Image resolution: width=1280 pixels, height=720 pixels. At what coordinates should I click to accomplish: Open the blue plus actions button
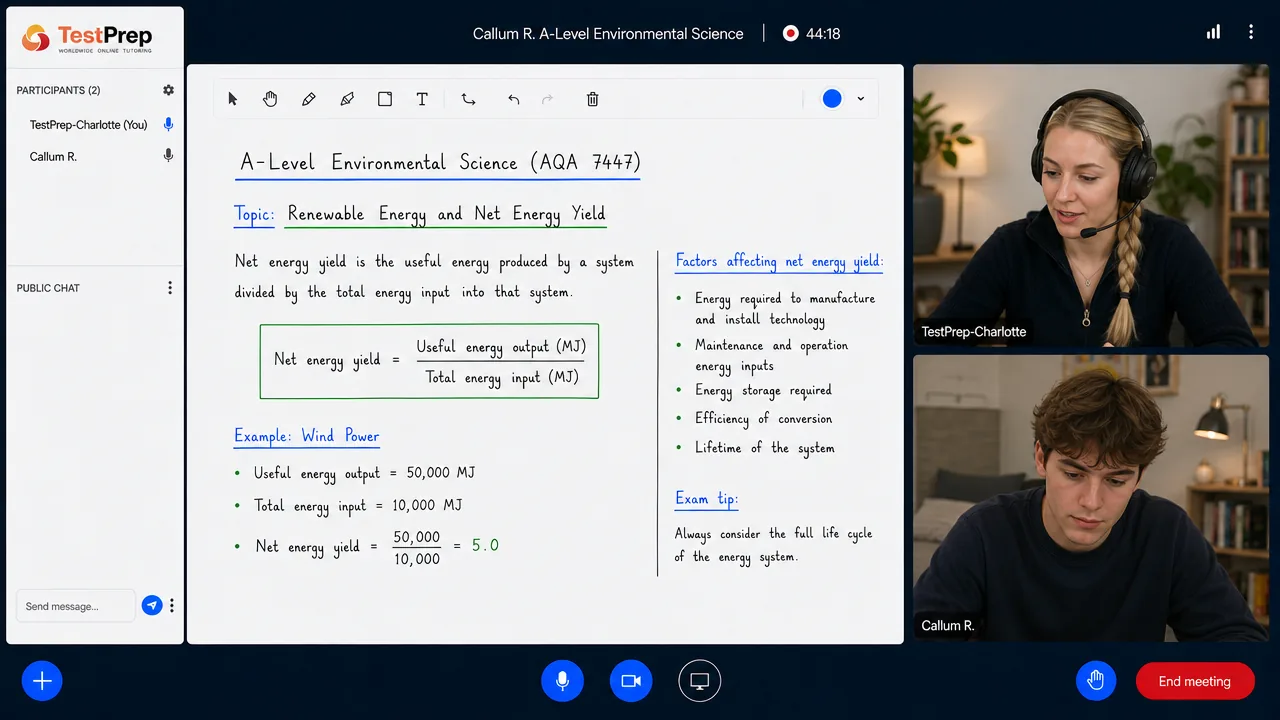[x=42, y=681]
